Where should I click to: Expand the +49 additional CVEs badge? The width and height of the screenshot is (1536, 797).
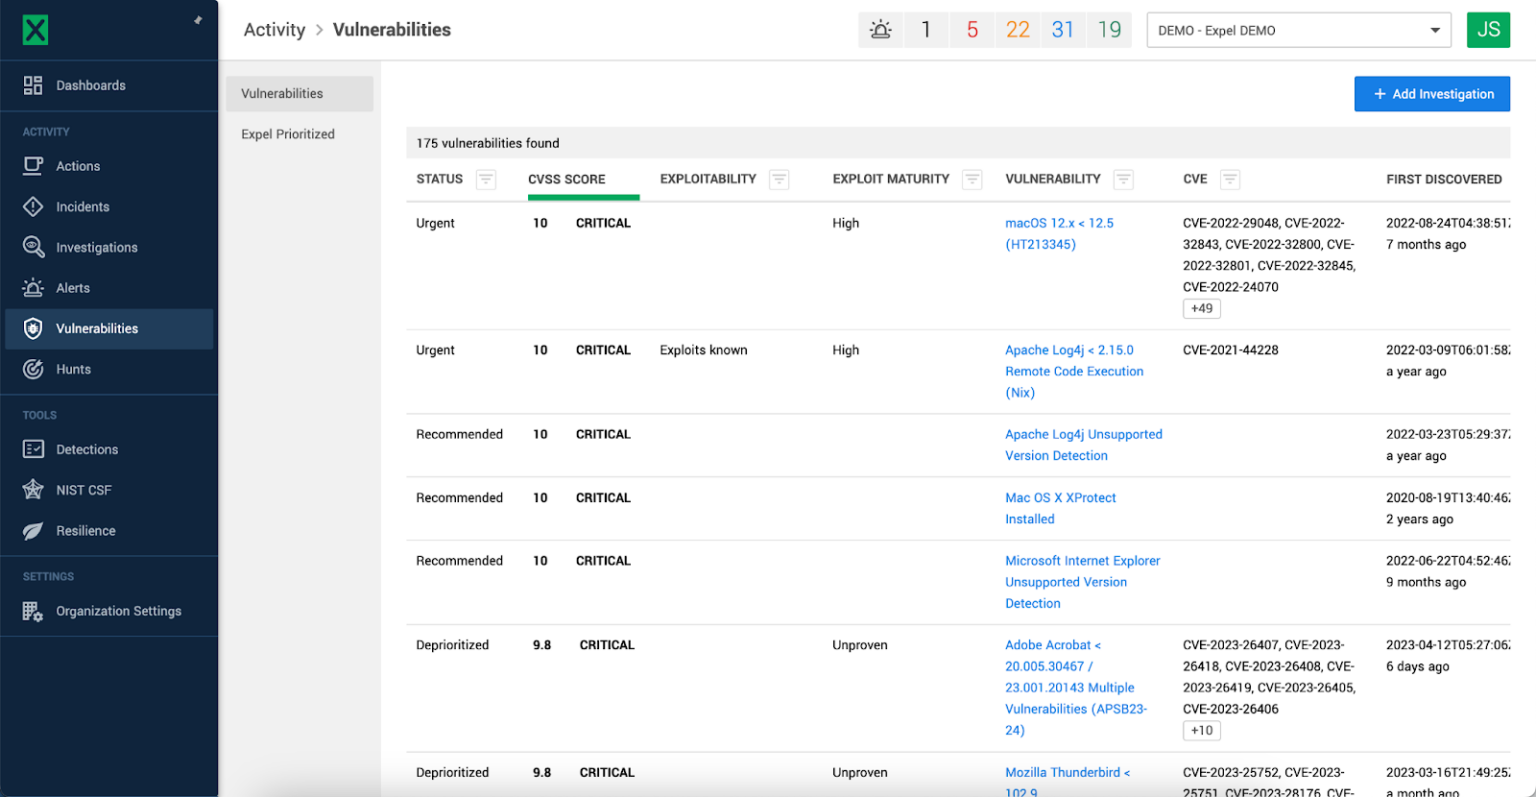point(1201,309)
